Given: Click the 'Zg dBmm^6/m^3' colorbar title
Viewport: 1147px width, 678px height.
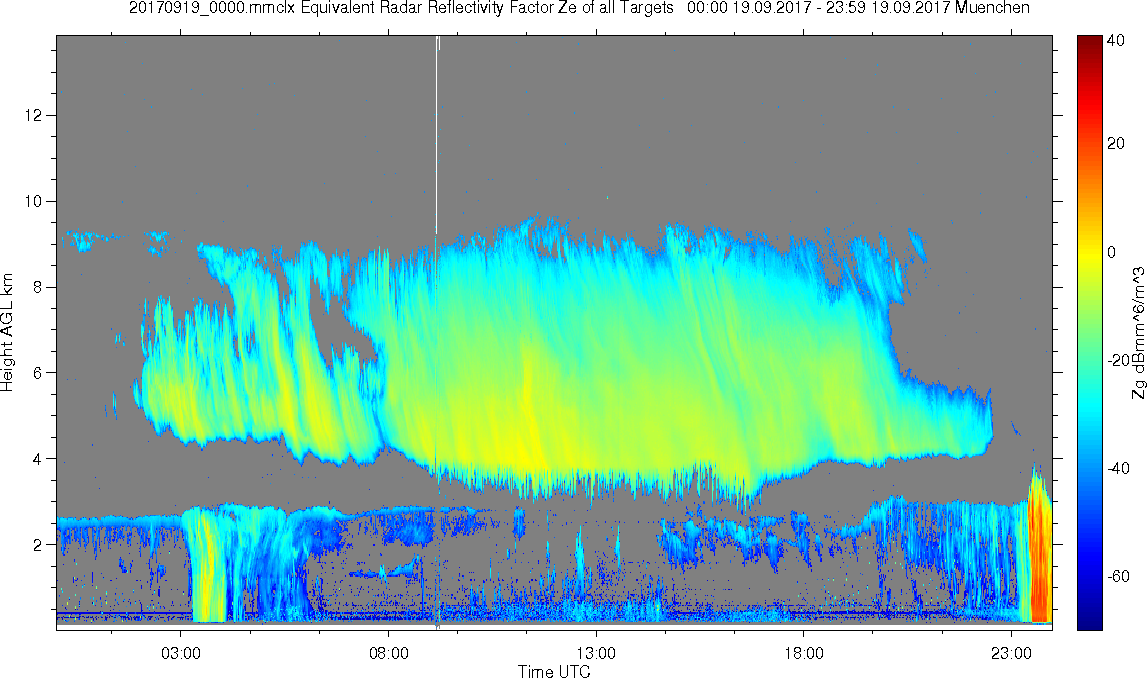Looking at the screenshot, I should (x=1139, y=333).
